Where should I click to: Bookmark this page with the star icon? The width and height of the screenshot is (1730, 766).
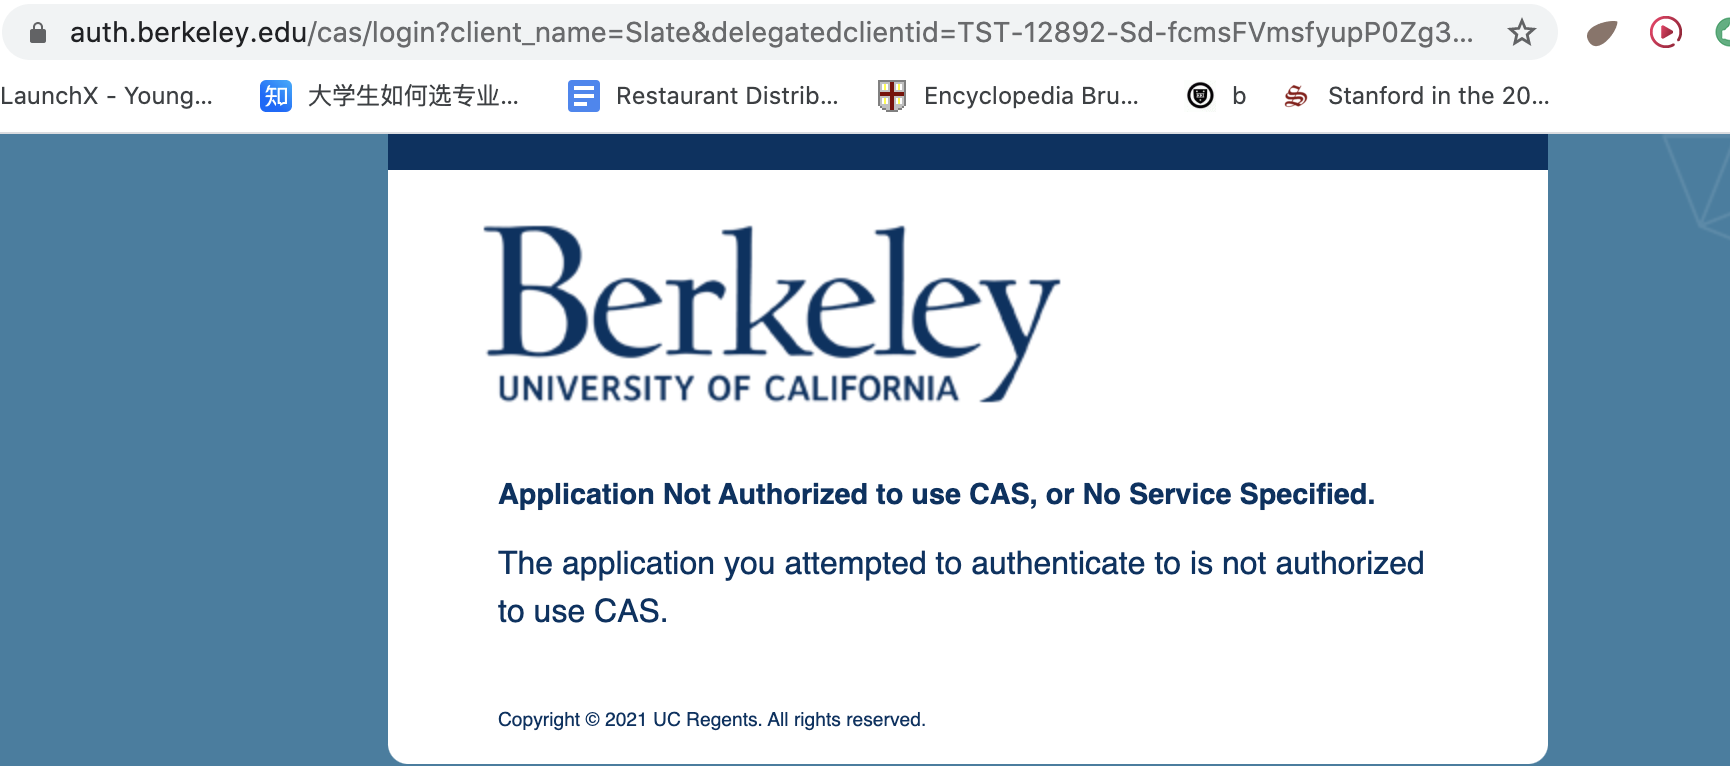pyautogui.click(x=1521, y=33)
